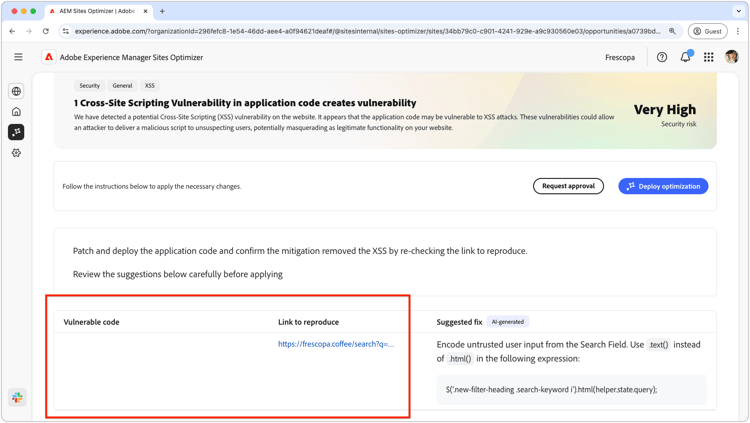The width and height of the screenshot is (750, 423).
Task: Open a new browser tab
Action: pos(162,11)
